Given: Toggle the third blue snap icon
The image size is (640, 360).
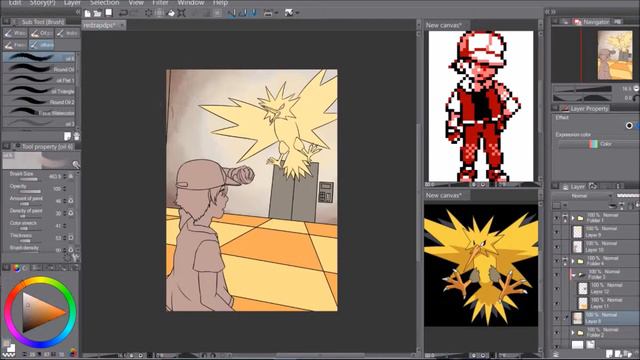Looking at the screenshot, I should [253, 13].
